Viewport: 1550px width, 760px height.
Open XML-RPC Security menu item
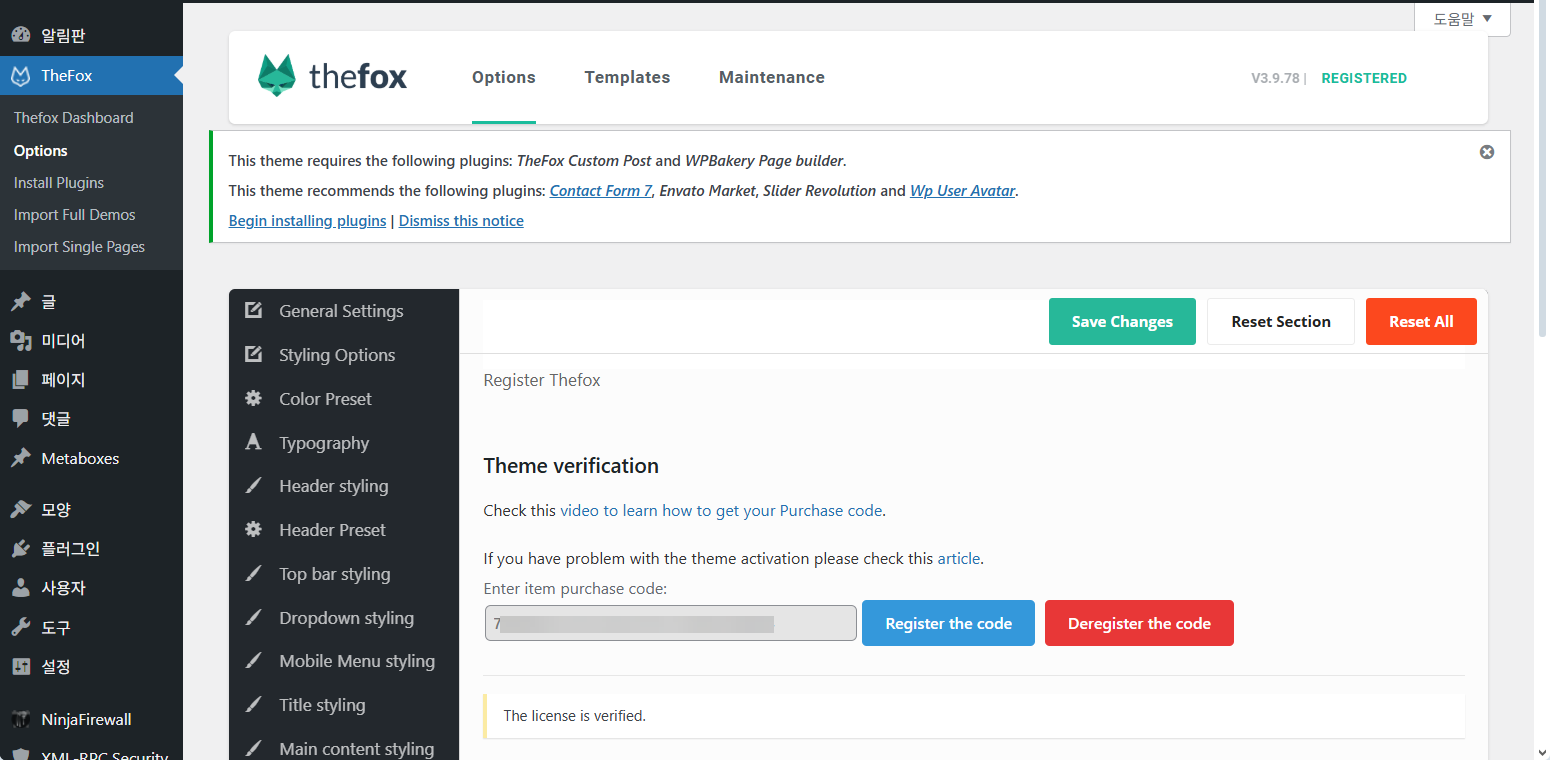(x=91, y=753)
